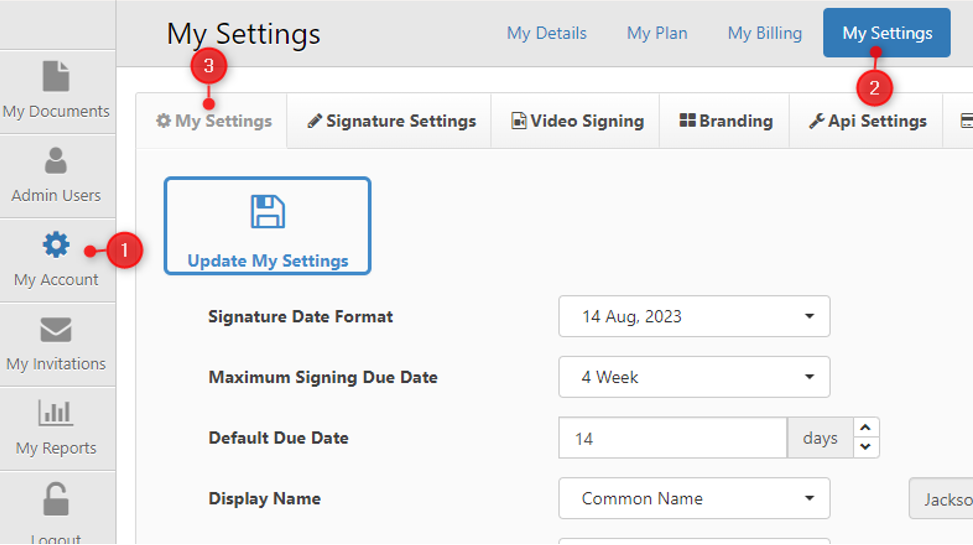Viewport: 973px width, 545px height.
Task: Select the My Settings sub-tab
Action: click(212, 121)
